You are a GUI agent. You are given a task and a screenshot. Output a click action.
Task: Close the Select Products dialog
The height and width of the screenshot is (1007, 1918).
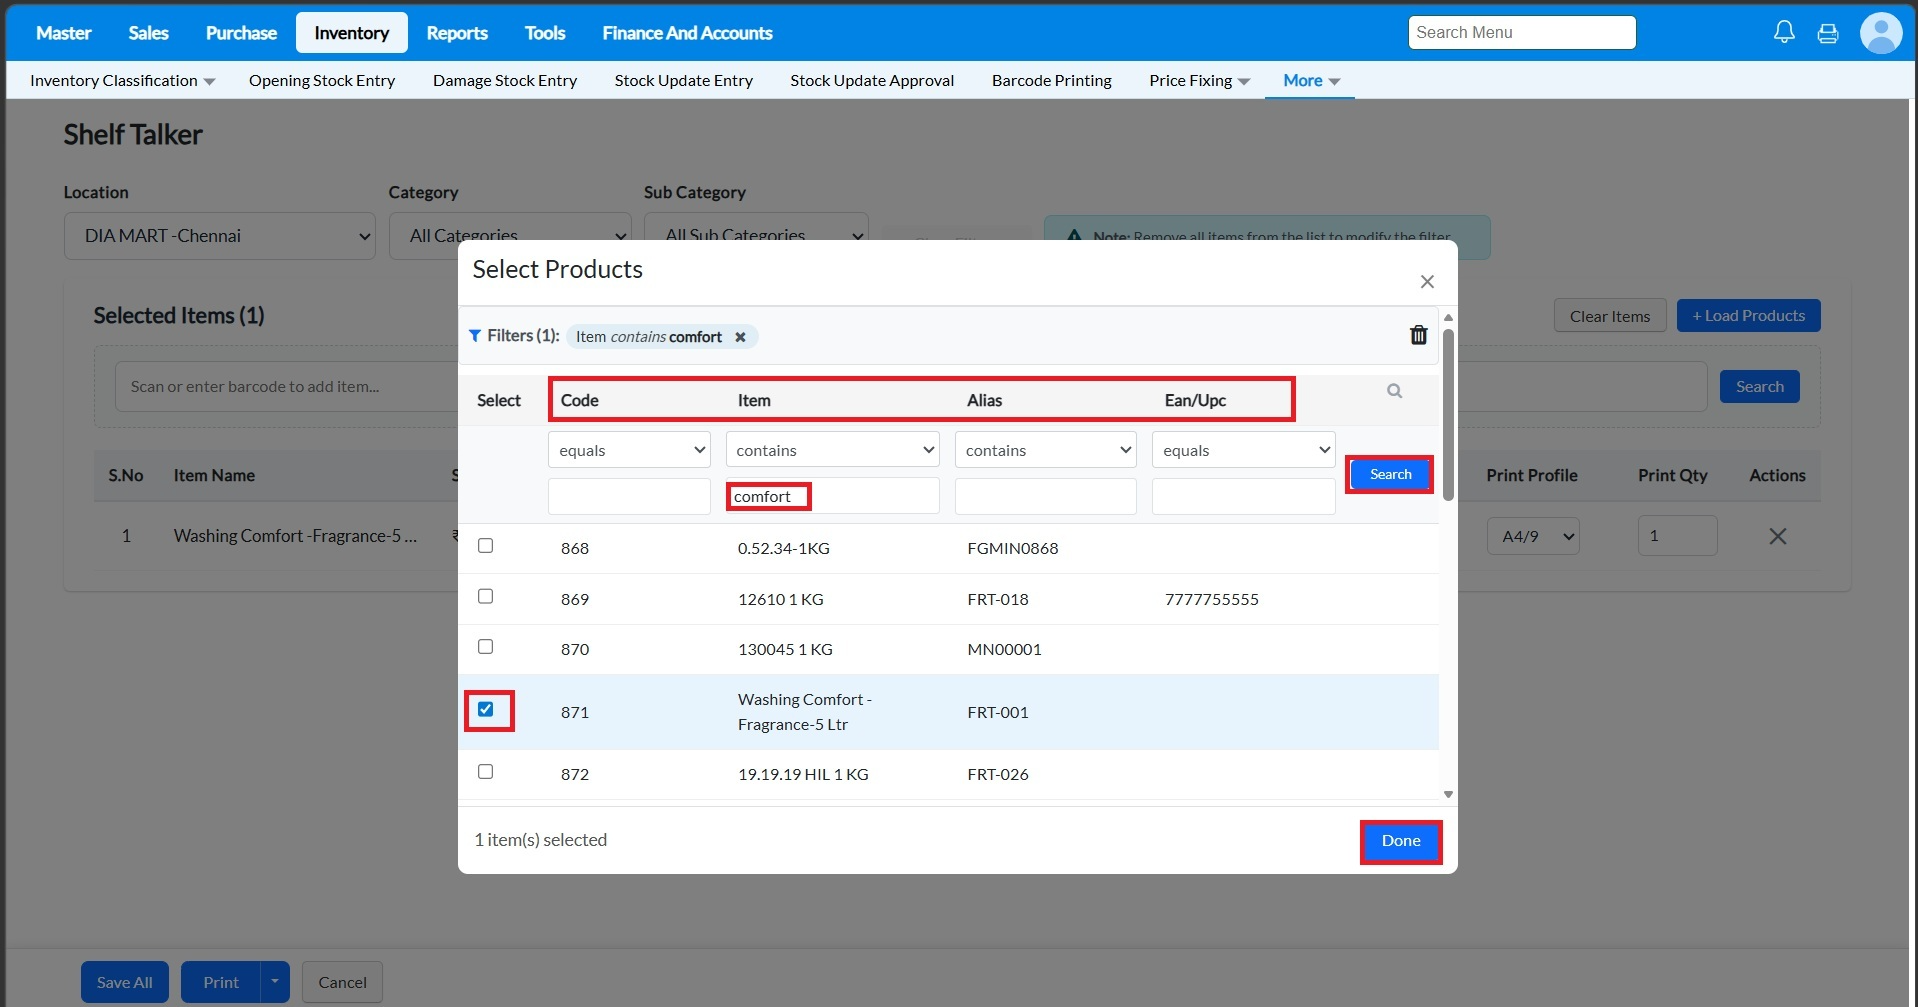pos(1427,282)
